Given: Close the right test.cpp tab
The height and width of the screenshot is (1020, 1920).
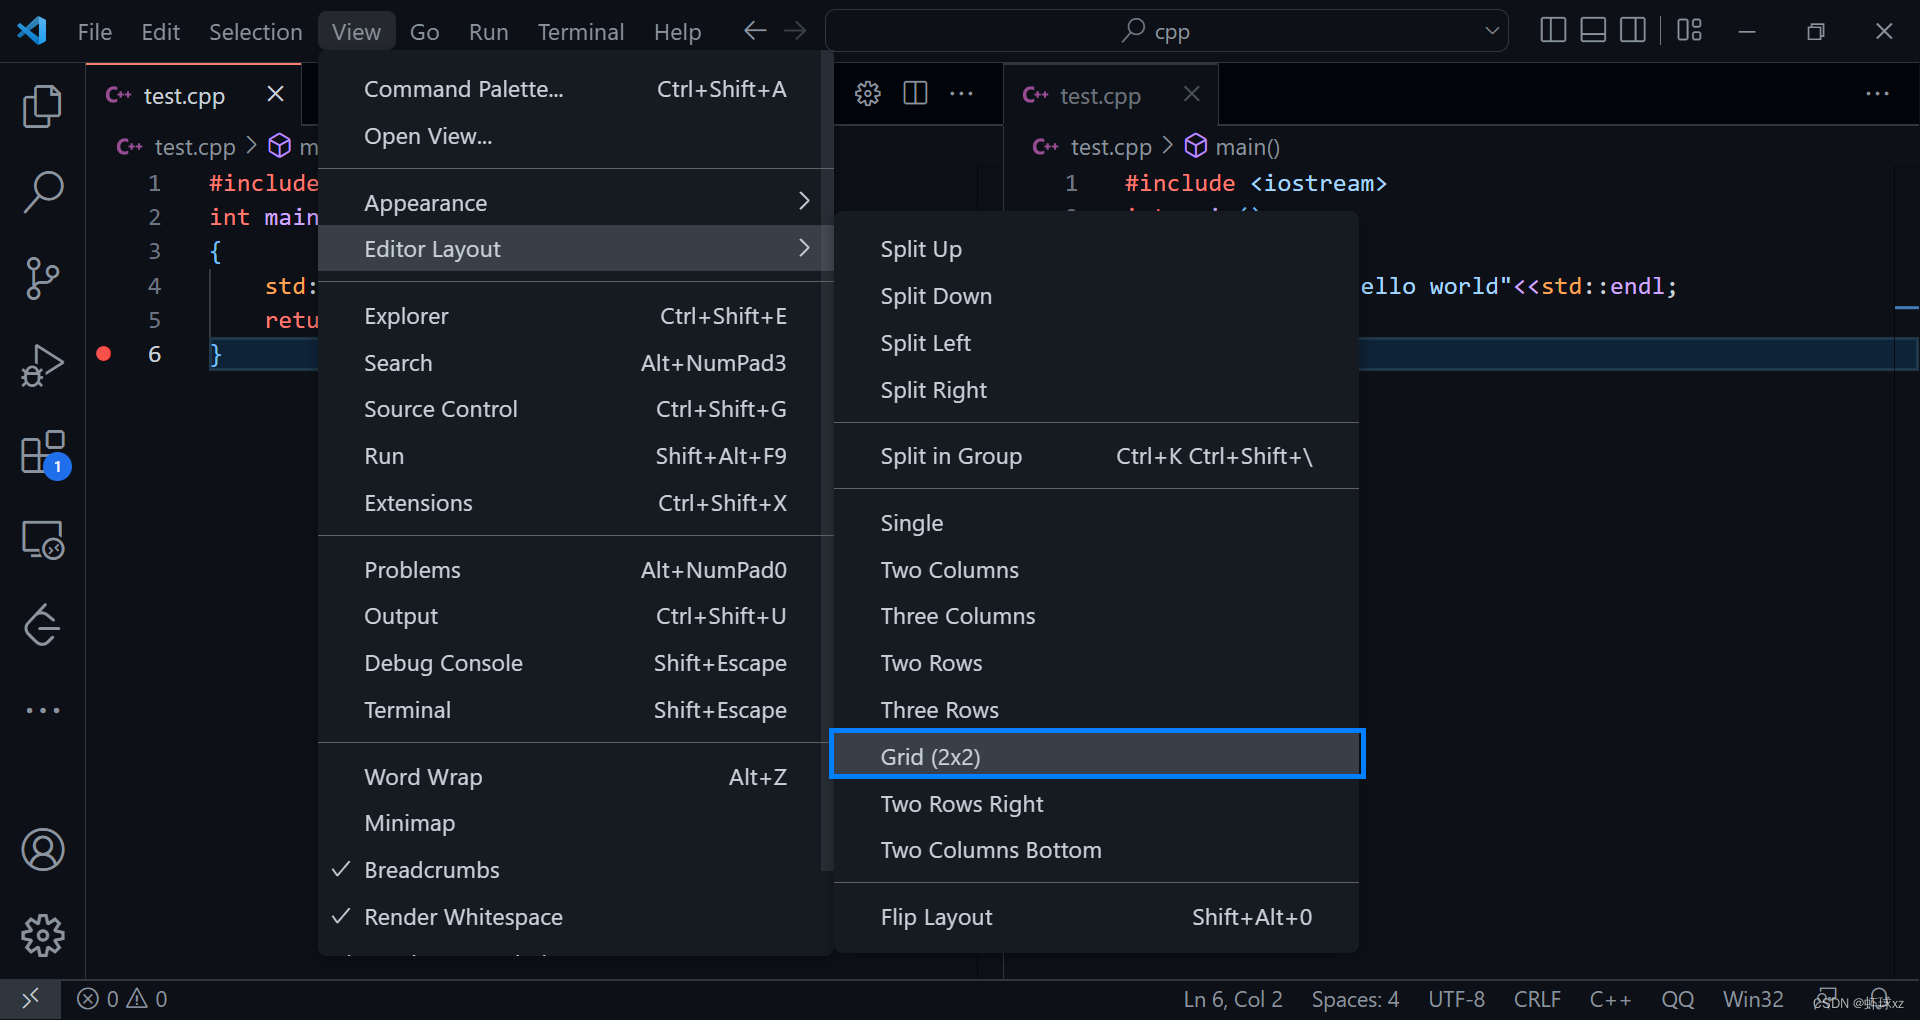Looking at the screenshot, I should [1191, 94].
